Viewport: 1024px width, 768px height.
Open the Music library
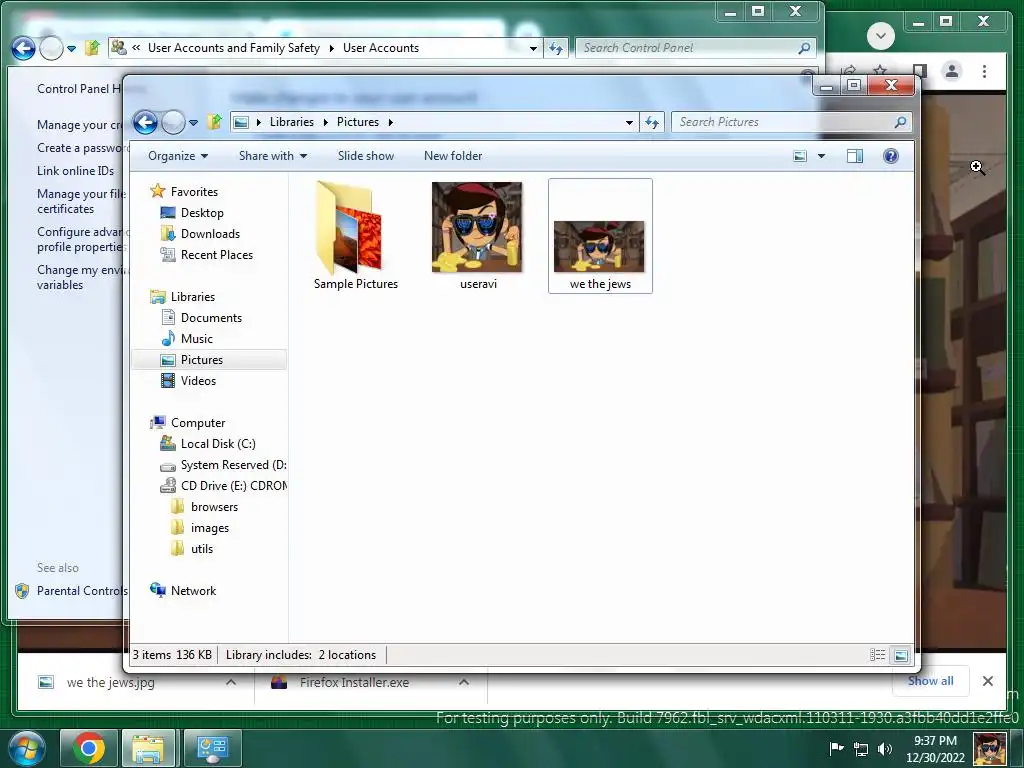[197, 339]
